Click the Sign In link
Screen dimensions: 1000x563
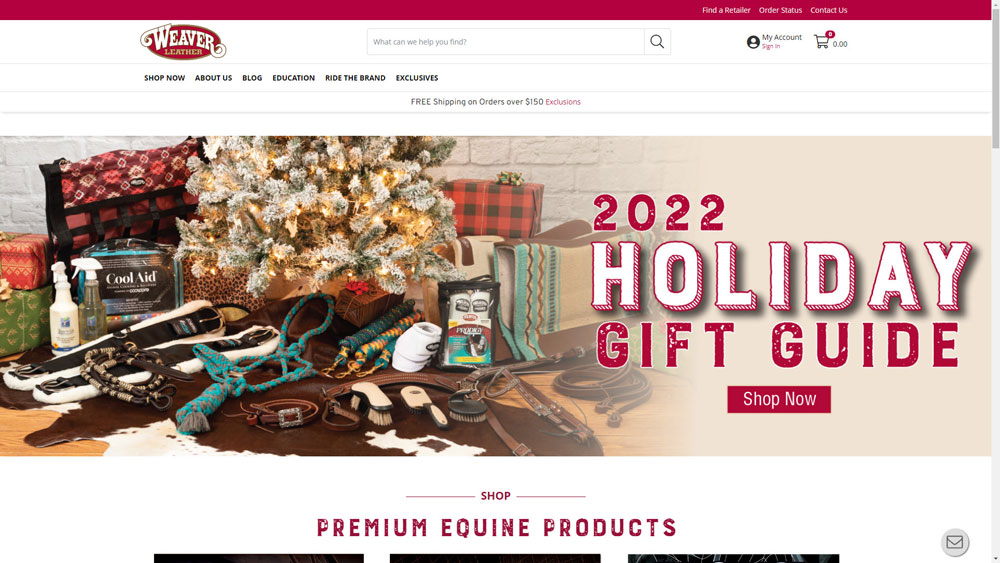click(x=771, y=47)
